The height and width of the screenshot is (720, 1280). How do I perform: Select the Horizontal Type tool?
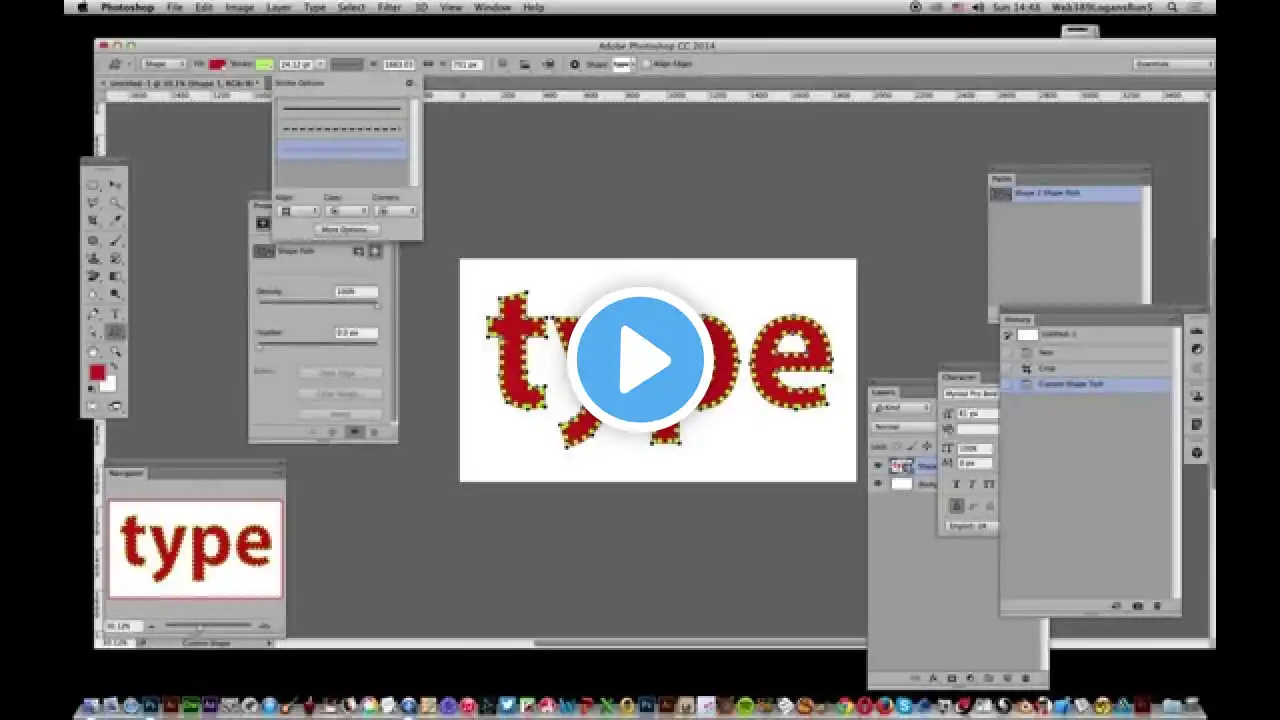(x=115, y=313)
